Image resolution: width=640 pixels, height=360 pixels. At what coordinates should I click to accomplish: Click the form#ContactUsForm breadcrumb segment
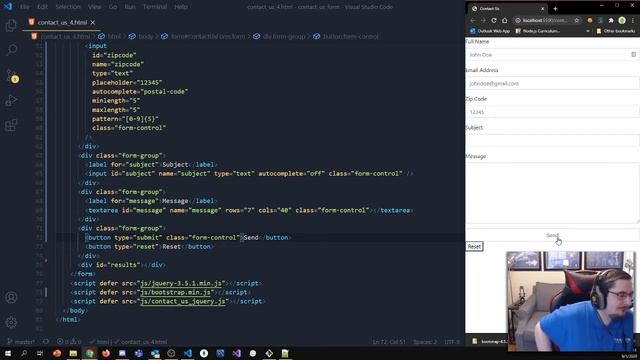click(x=203, y=36)
